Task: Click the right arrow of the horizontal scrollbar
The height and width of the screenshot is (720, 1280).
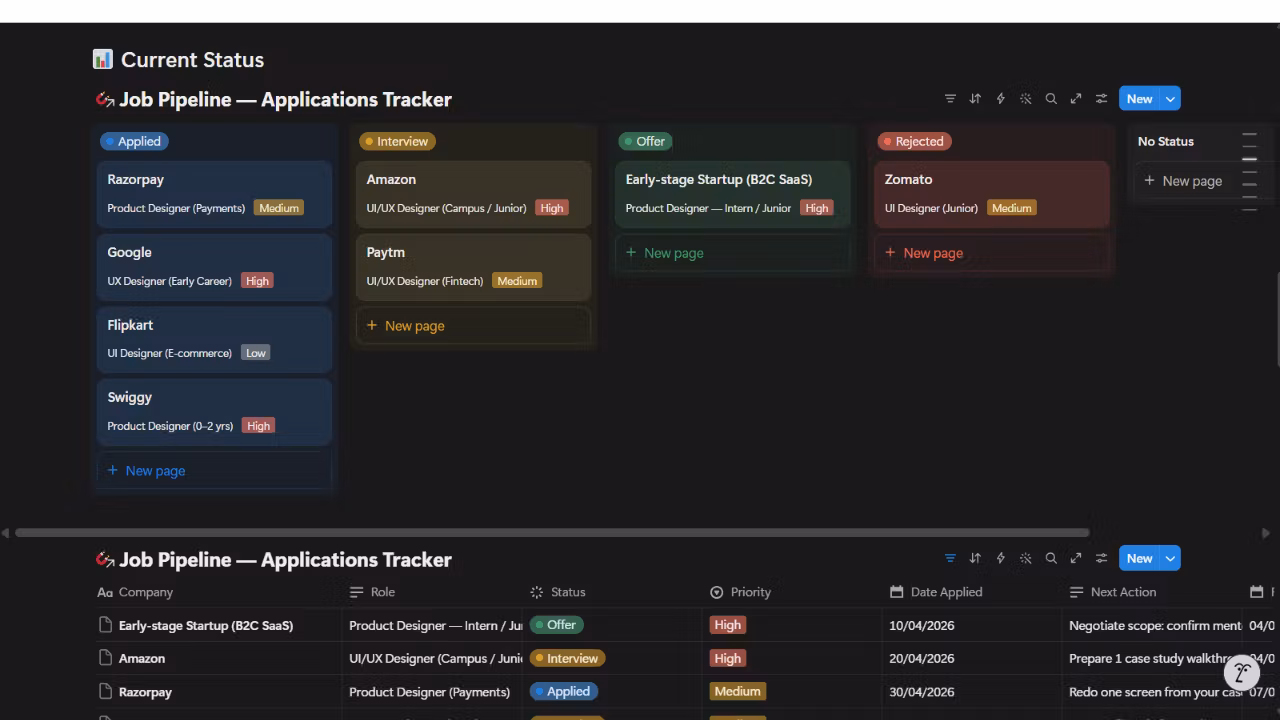Action: point(1266,533)
